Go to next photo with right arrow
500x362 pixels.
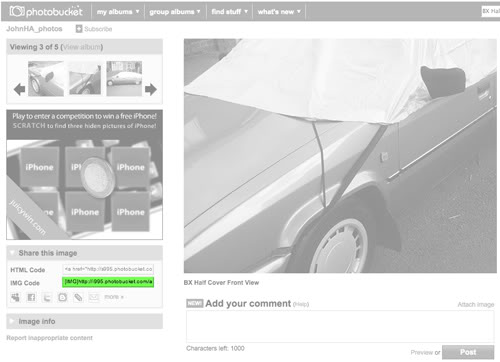pyautogui.click(x=151, y=89)
